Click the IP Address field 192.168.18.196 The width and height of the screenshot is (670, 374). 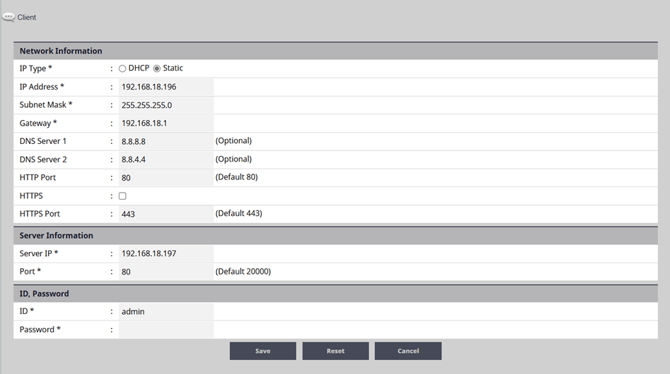pyautogui.click(x=166, y=87)
